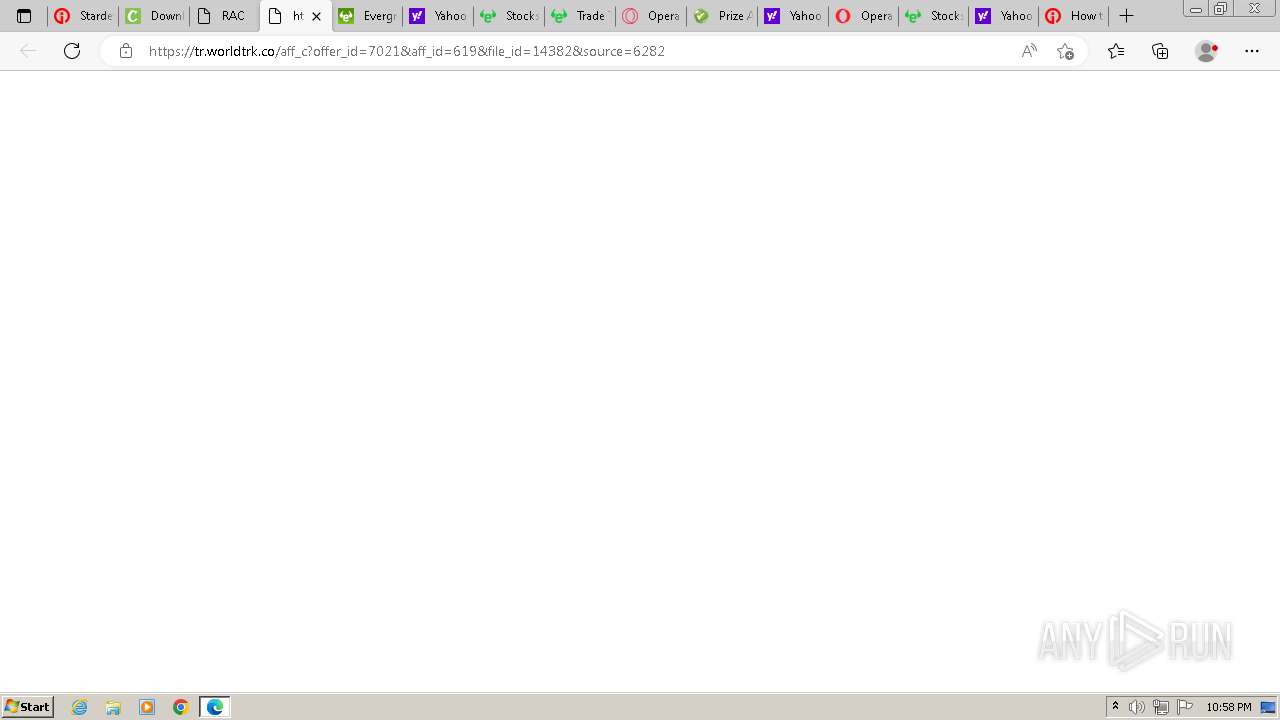Screen dimensions: 1280x720
Task: Switch to the Starde tab
Action: coord(83,16)
